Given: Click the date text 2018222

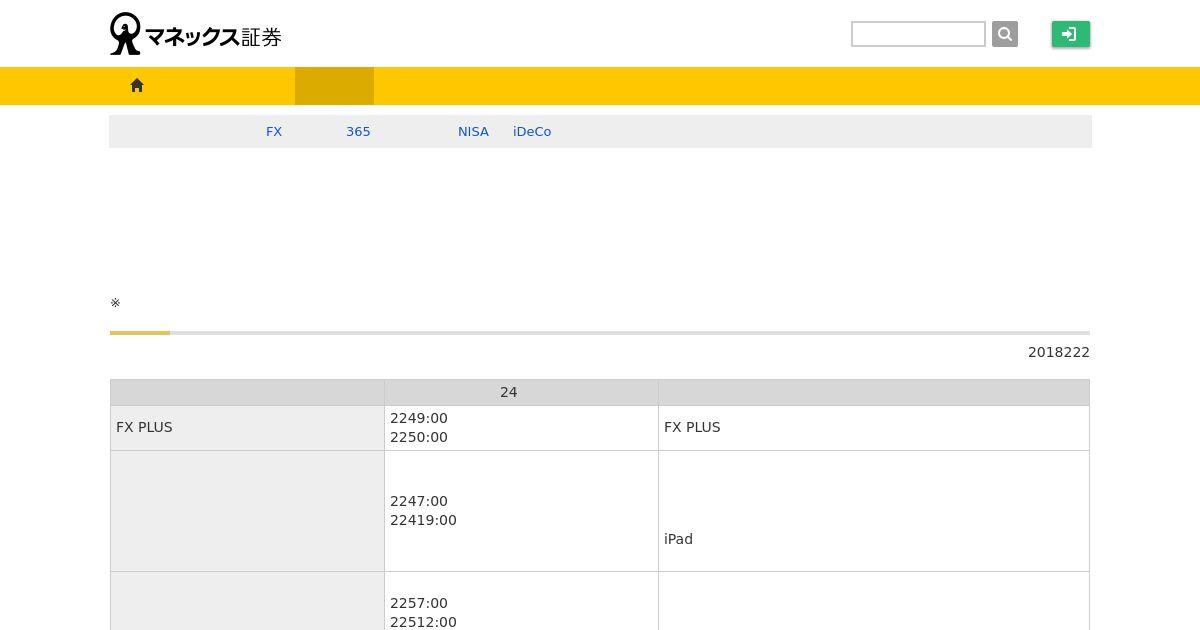Looking at the screenshot, I should click(1058, 352).
